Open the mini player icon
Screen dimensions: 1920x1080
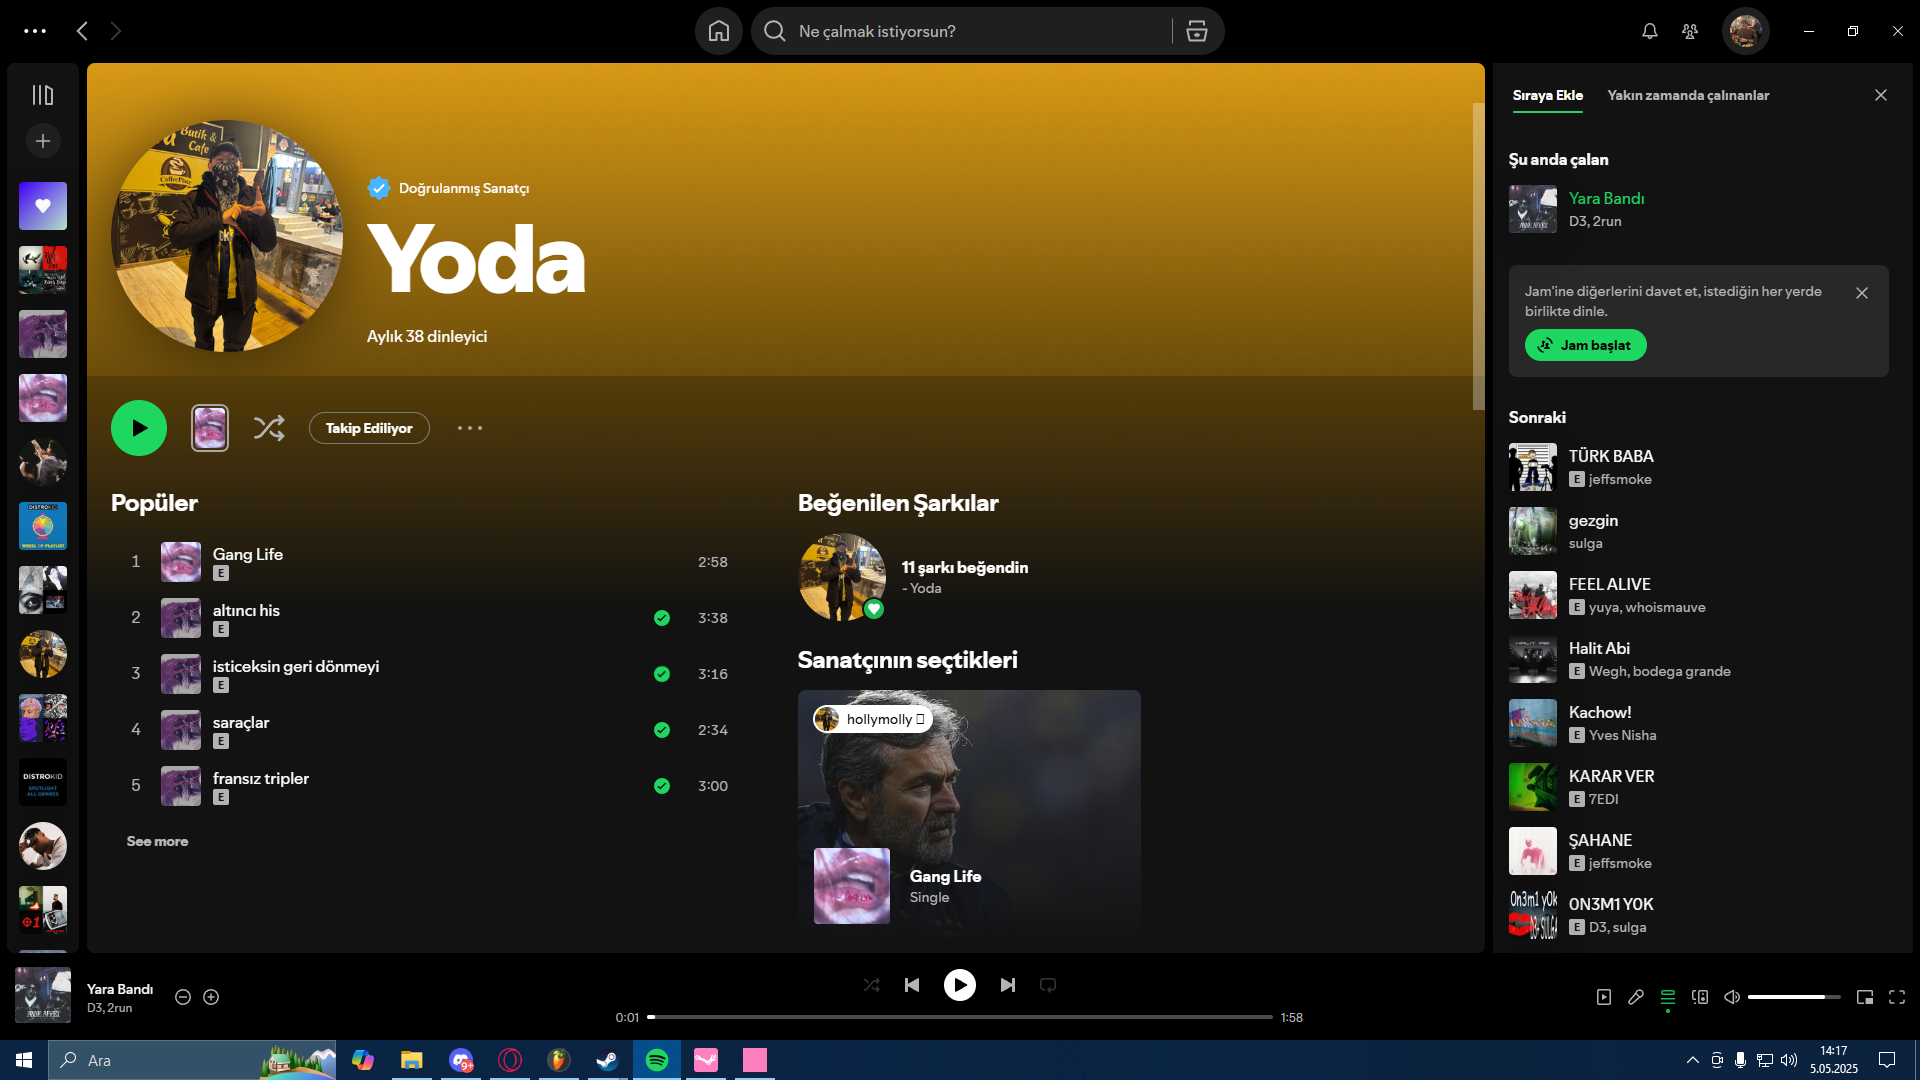tap(1864, 997)
